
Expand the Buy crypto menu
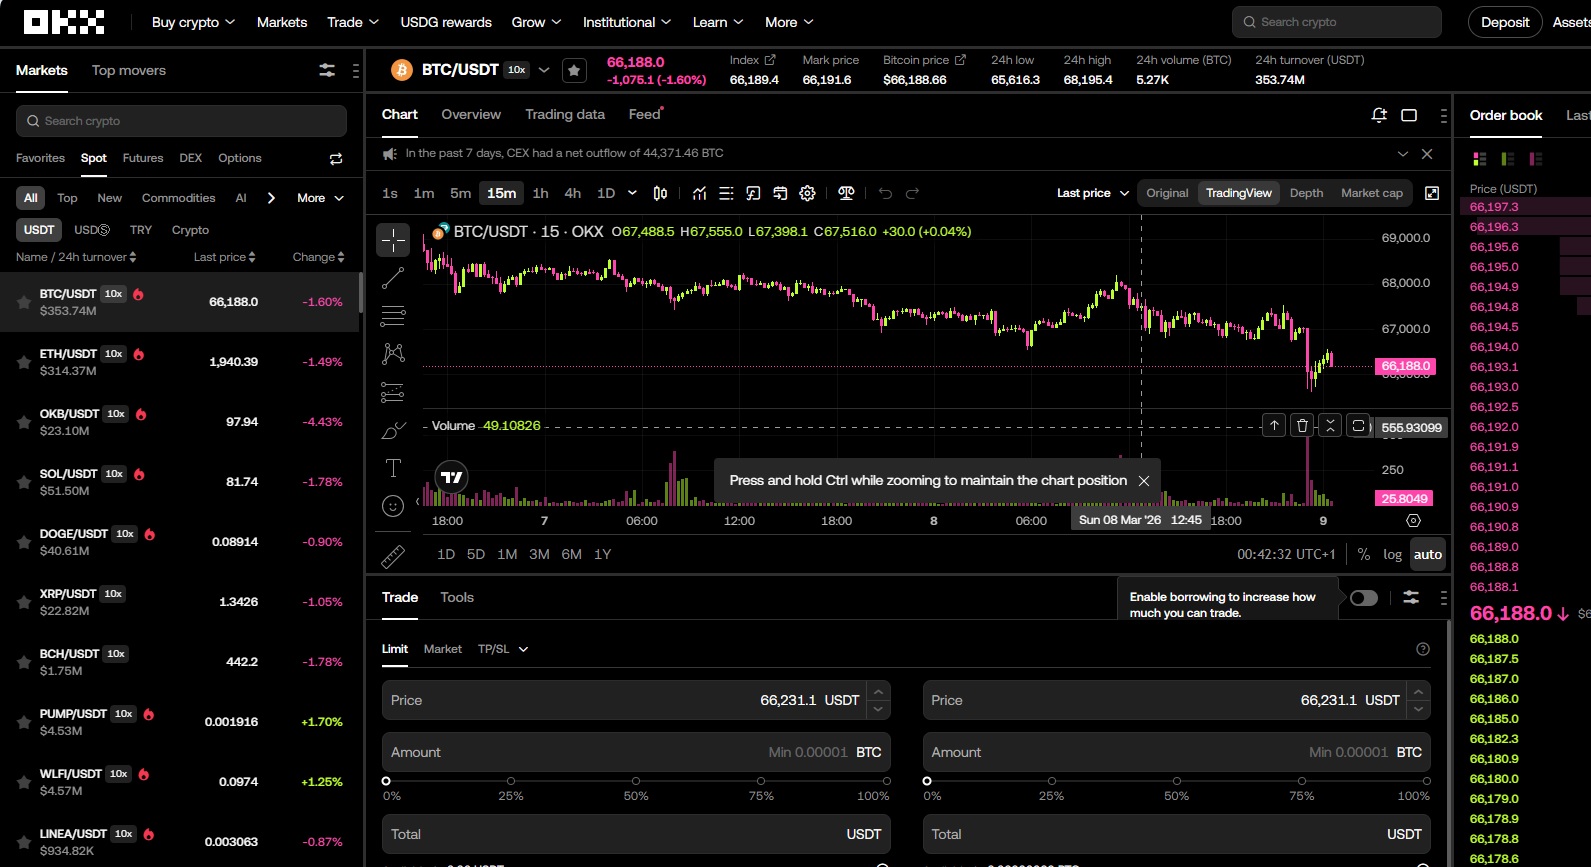[x=193, y=22]
